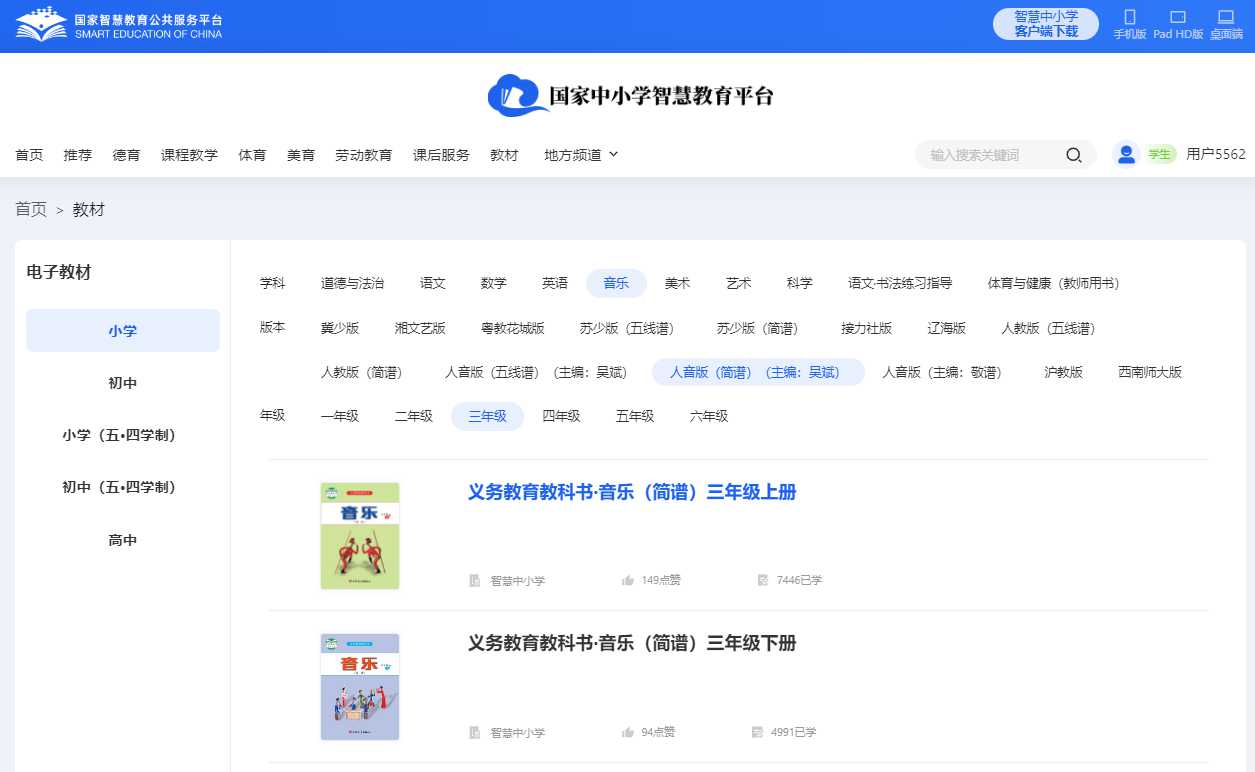This screenshot has height=772, width=1255.
Task: Click thumbs-up icon on 三年级下册 textbook
Action: point(628,732)
